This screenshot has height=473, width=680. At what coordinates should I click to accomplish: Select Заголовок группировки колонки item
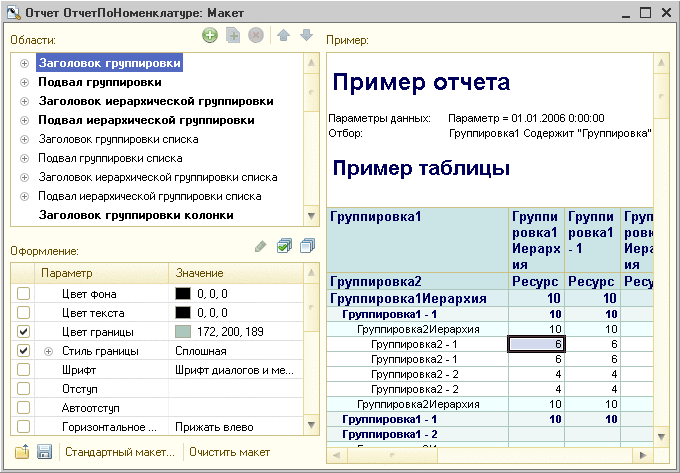(136, 215)
